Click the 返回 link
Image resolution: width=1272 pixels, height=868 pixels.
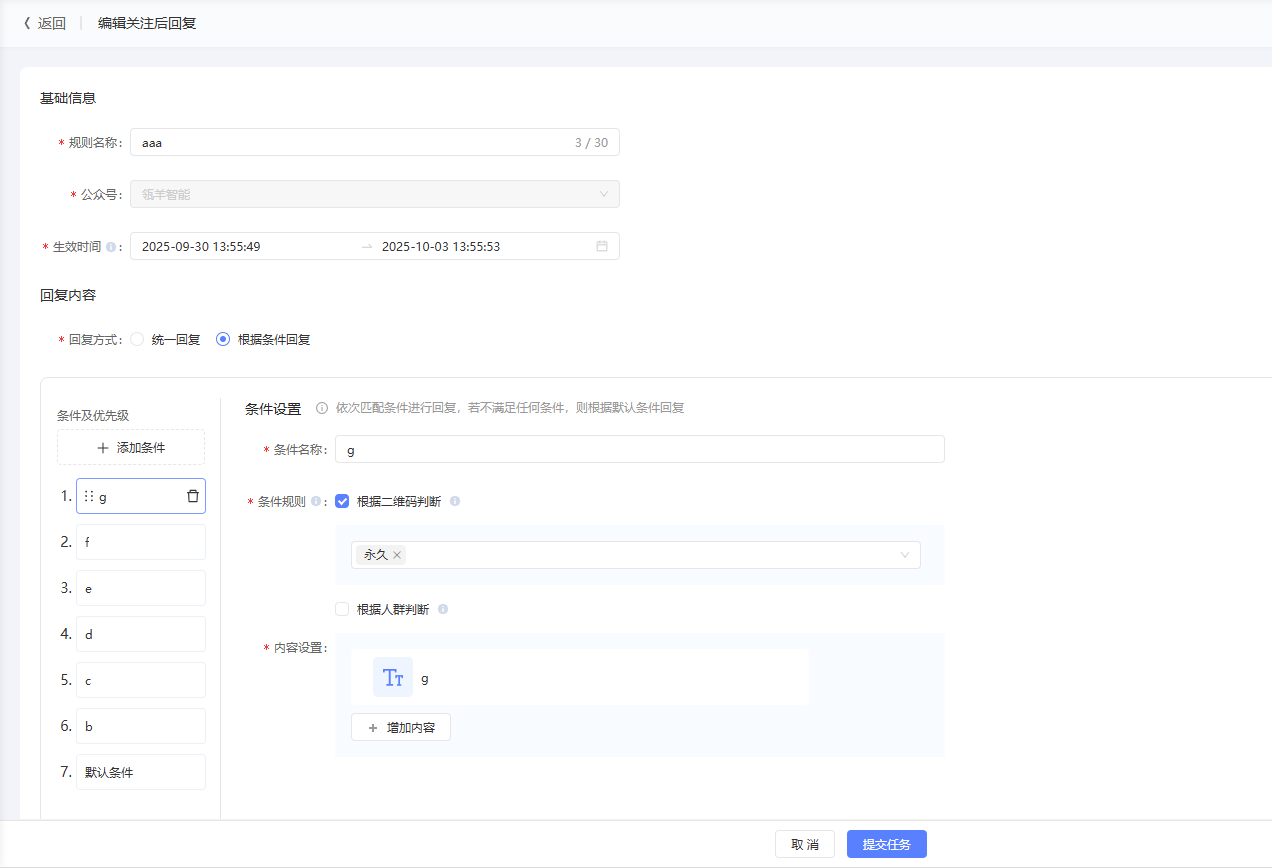52,23
